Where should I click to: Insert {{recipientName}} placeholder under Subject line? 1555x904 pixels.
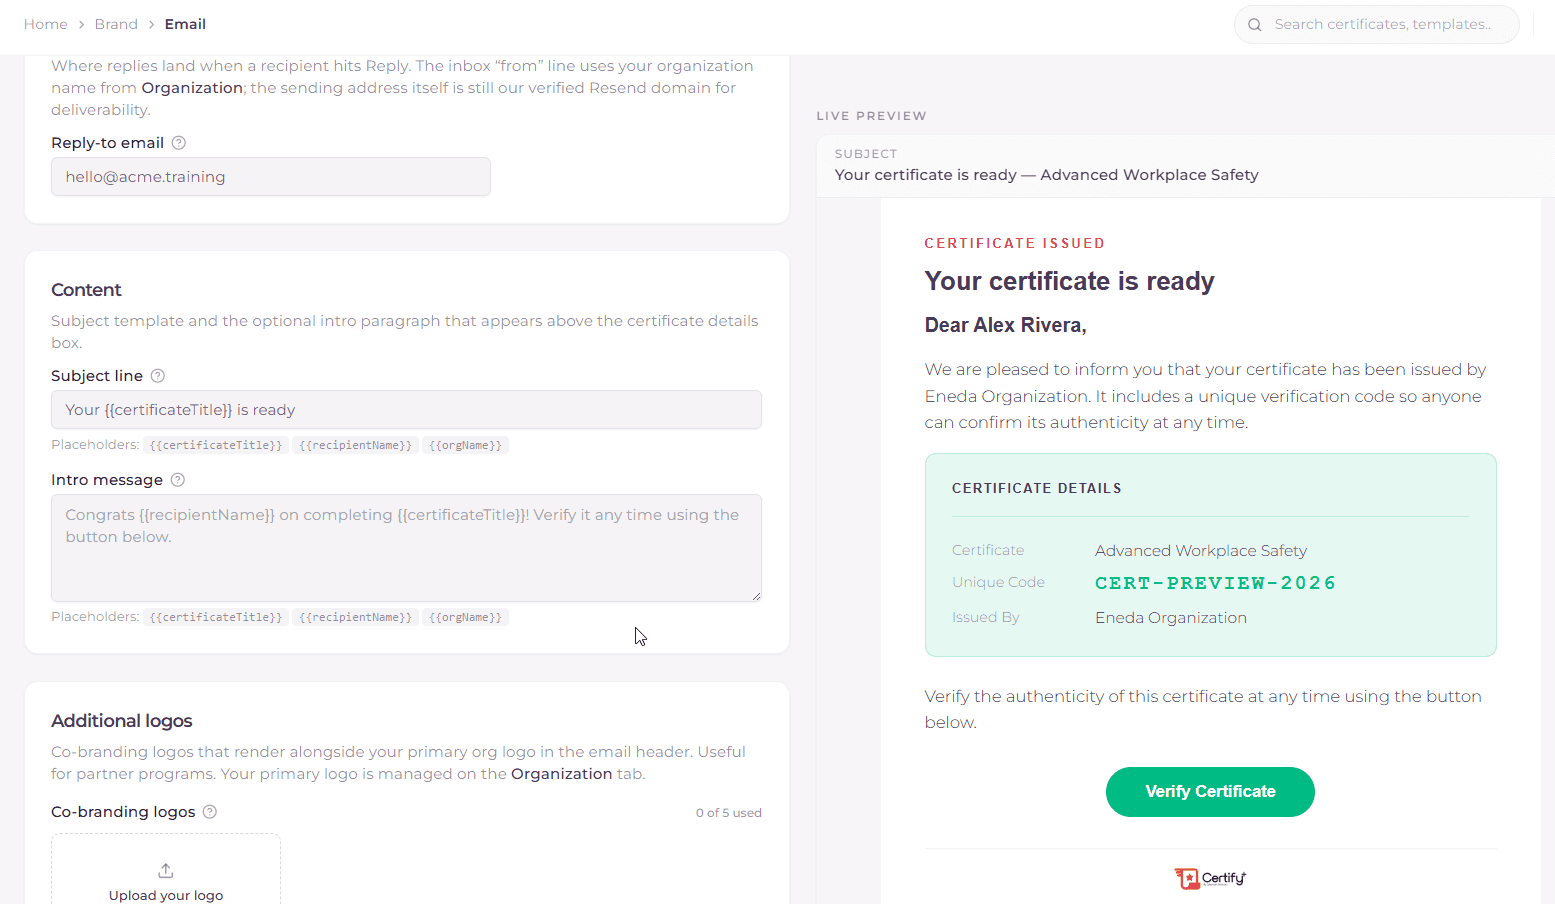point(355,445)
